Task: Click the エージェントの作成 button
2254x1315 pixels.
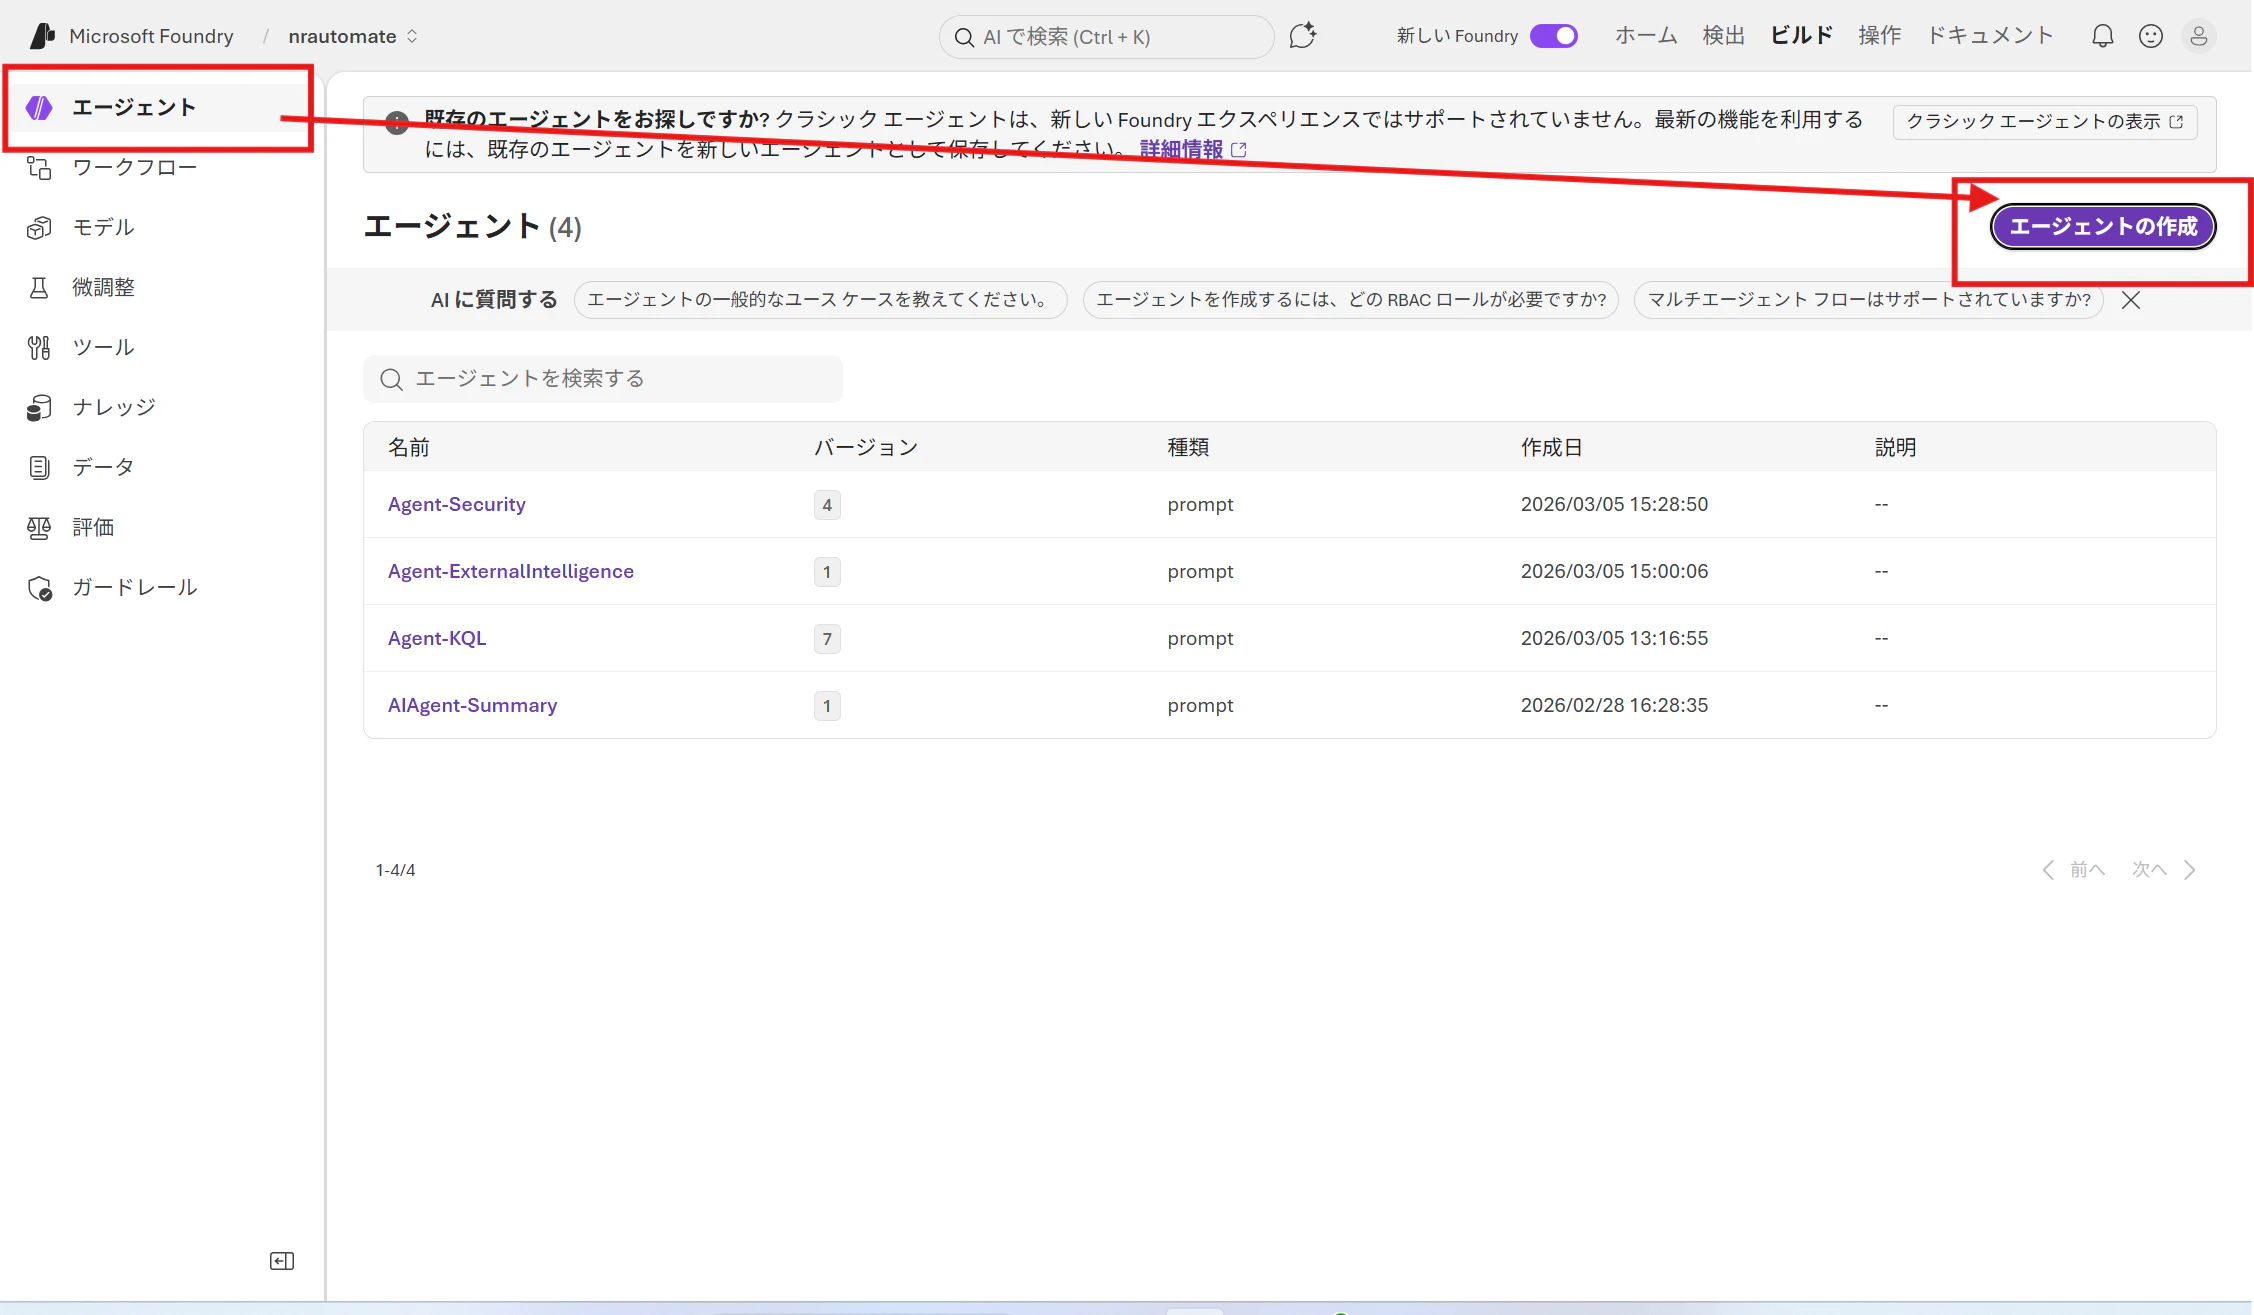Action: (x=2103, y=227)
